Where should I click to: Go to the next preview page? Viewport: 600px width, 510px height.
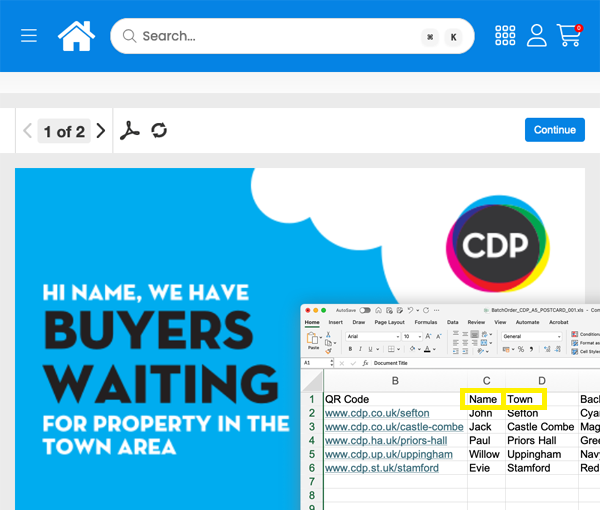(100, 131)
